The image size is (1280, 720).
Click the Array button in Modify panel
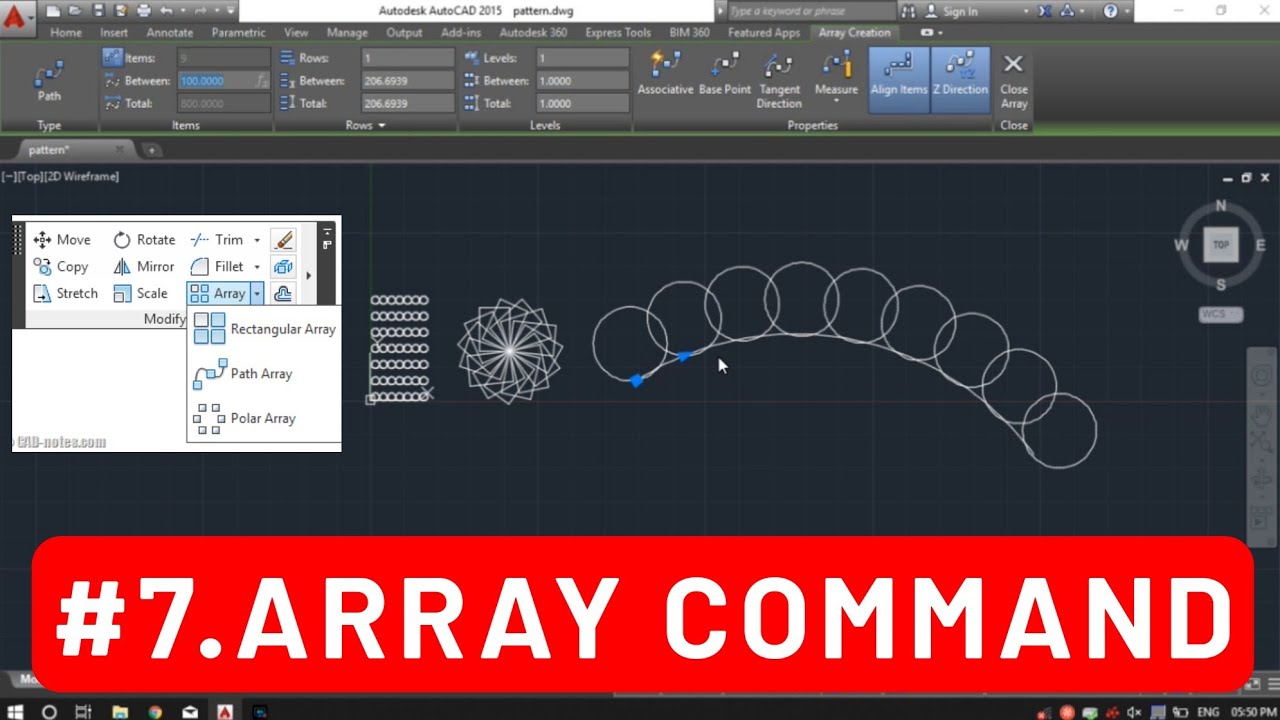click(x=218, y=293)
